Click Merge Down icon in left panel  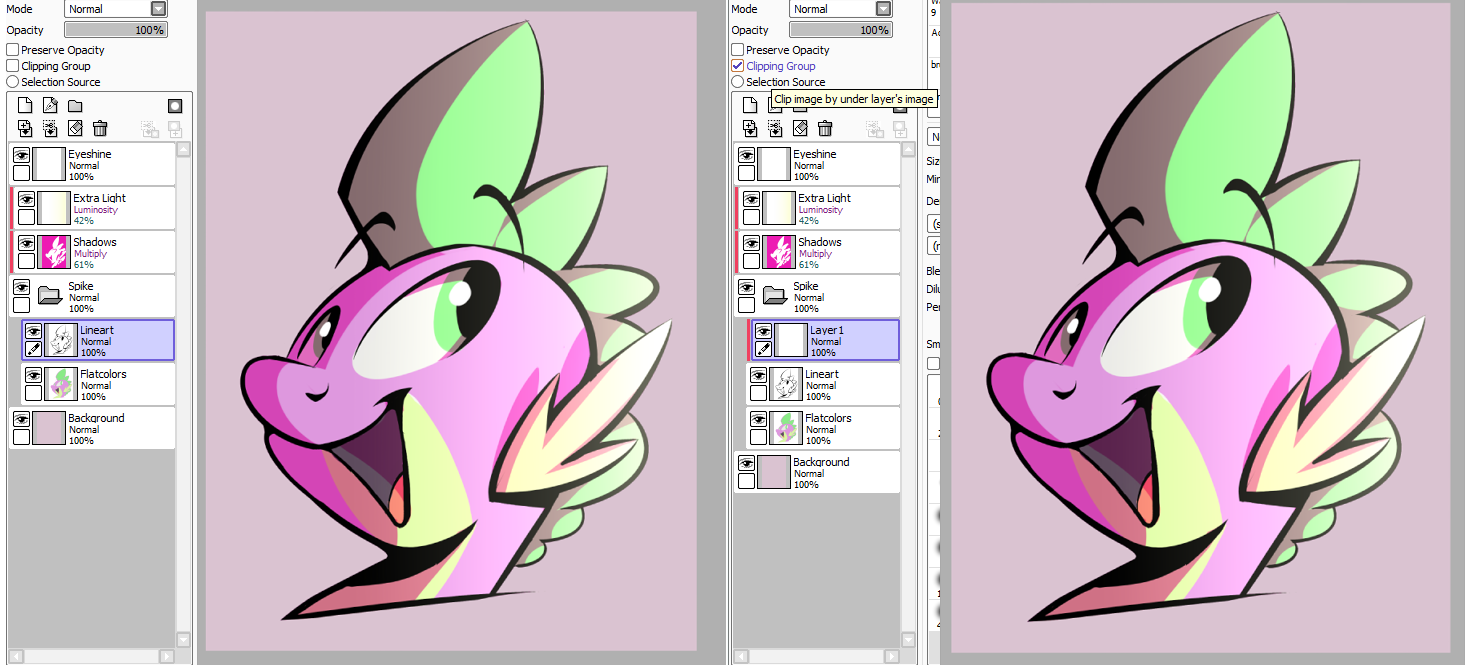pyautogui.click(x=50, y=128)
